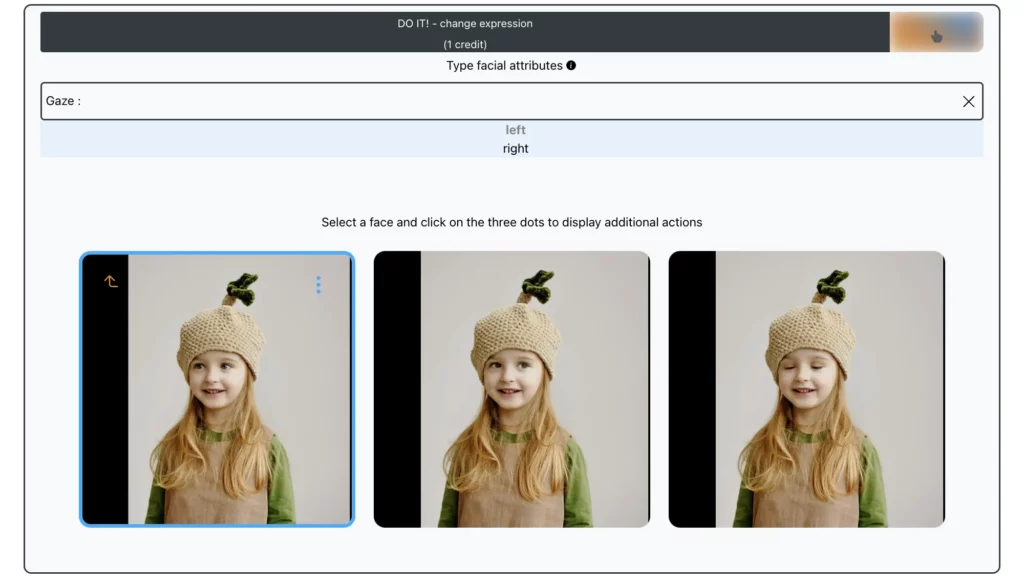Click the "right" suggestion row under the field

(515, 148)
